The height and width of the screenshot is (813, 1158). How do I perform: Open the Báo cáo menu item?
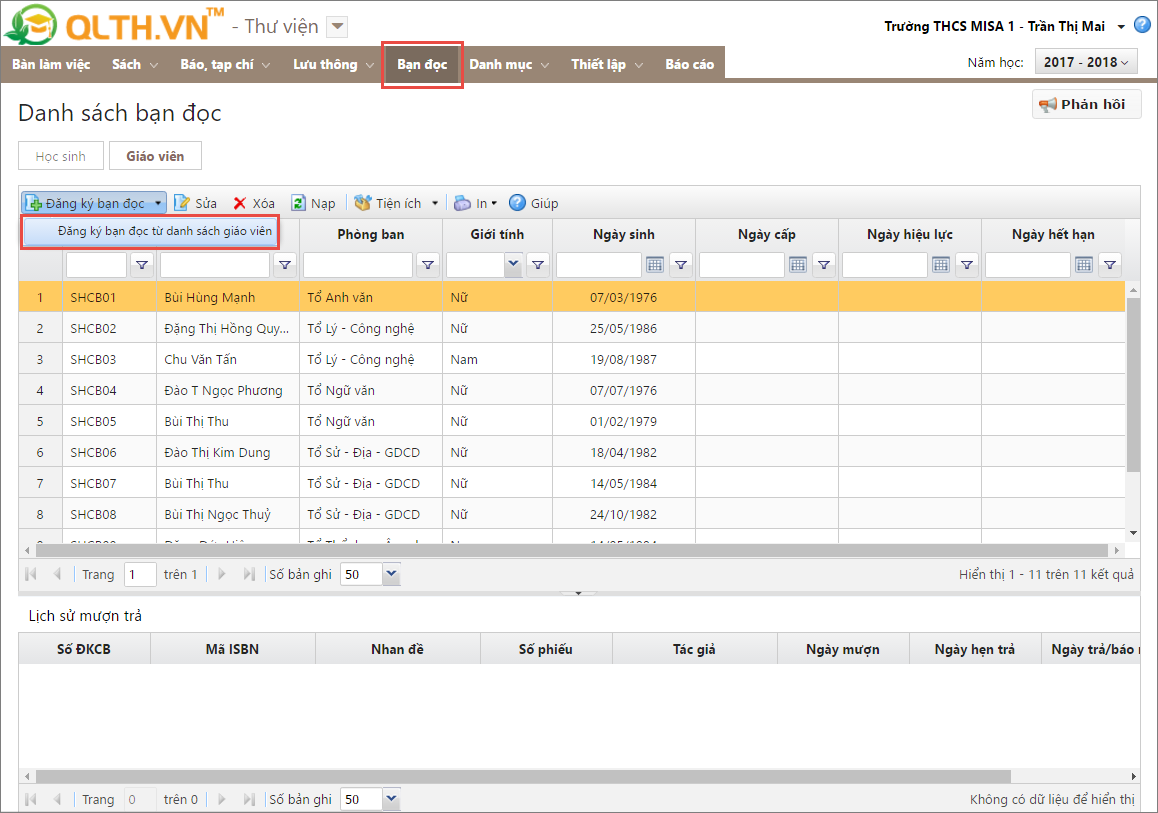coord(690,64)
